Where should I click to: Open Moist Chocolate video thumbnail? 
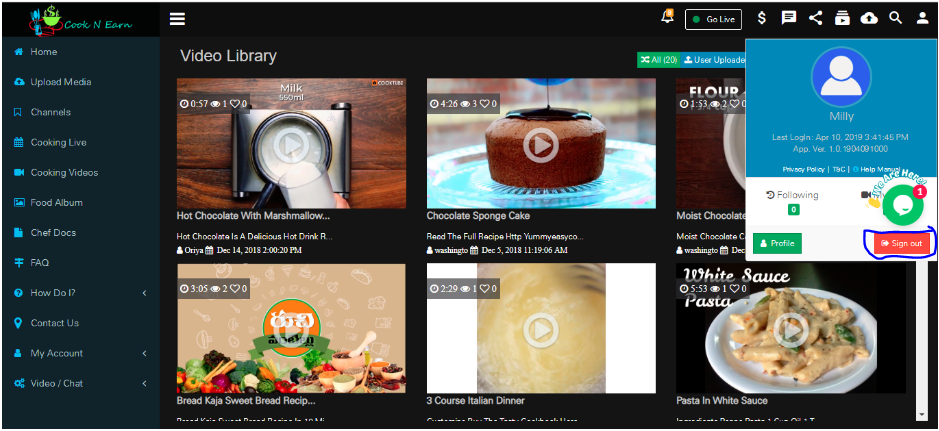tap(710, 144)
